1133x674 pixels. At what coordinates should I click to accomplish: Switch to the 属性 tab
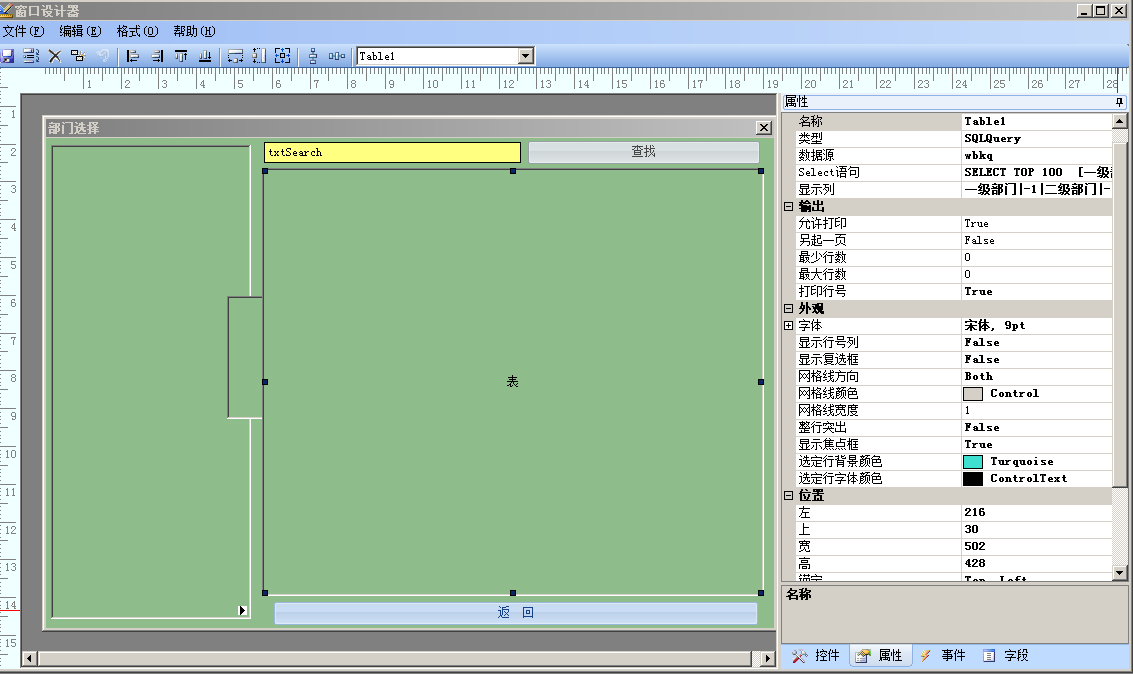pyautogui.click(x=879, y=655)
